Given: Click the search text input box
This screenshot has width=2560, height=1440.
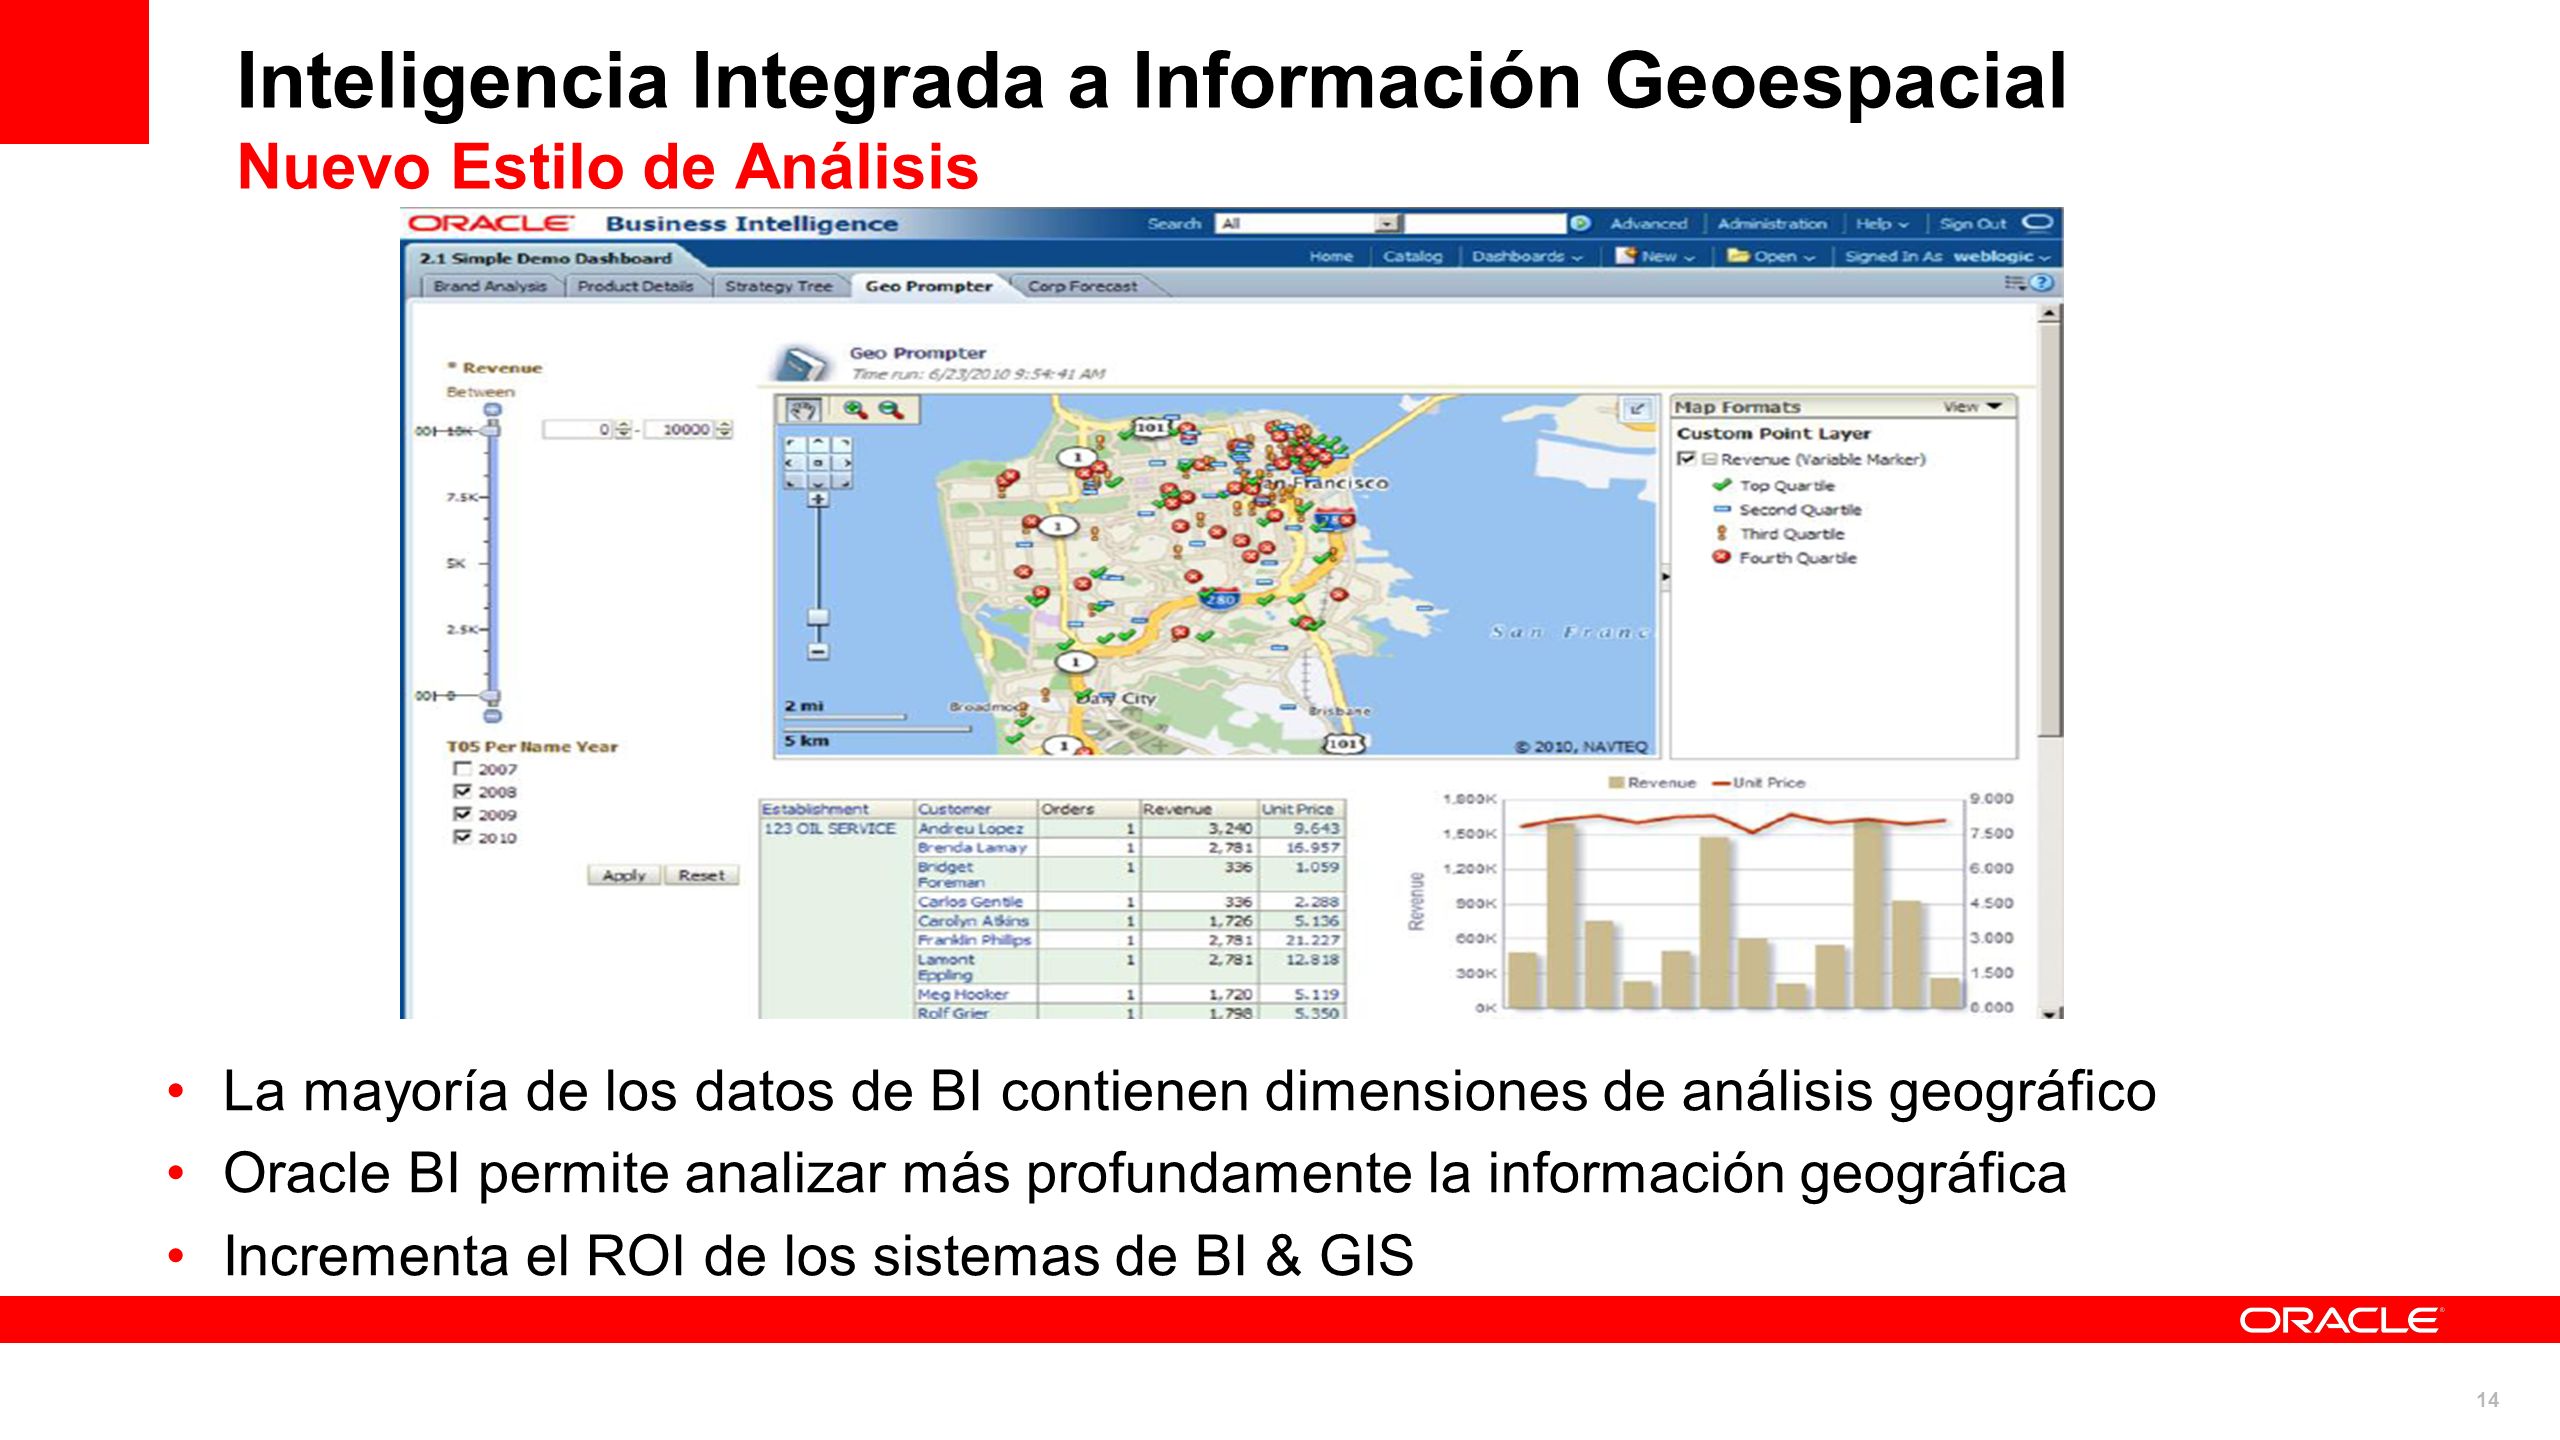Looking at the screenshot, I should pos(1486,223).
